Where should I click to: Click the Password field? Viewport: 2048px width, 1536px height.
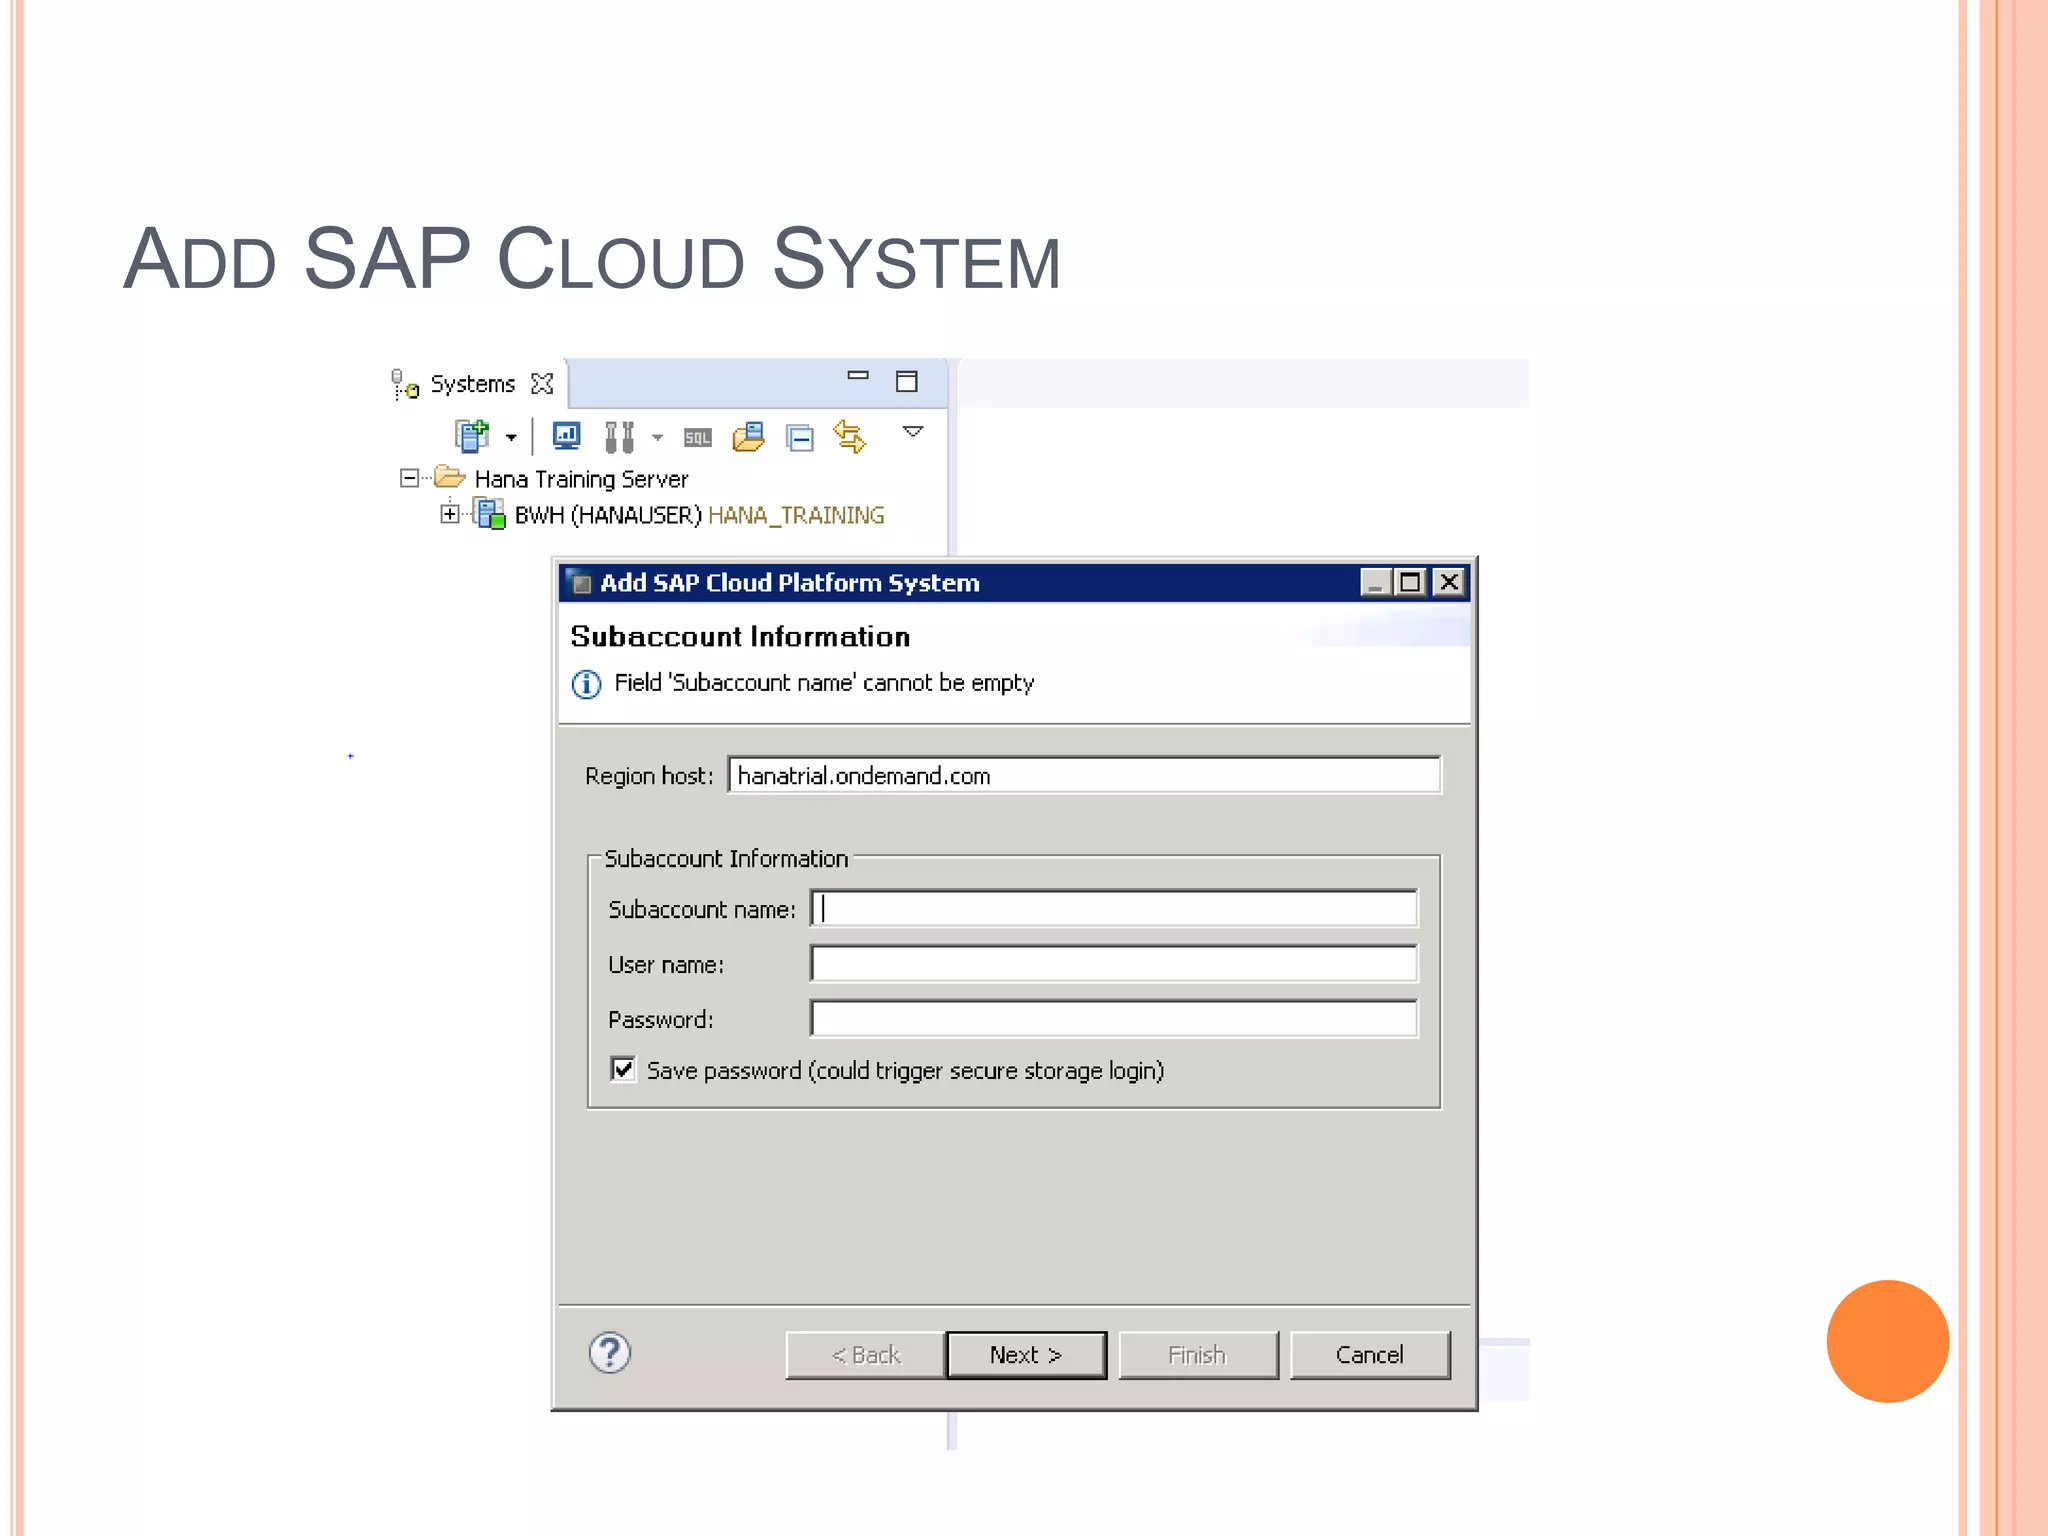tap(1113, 1019)
